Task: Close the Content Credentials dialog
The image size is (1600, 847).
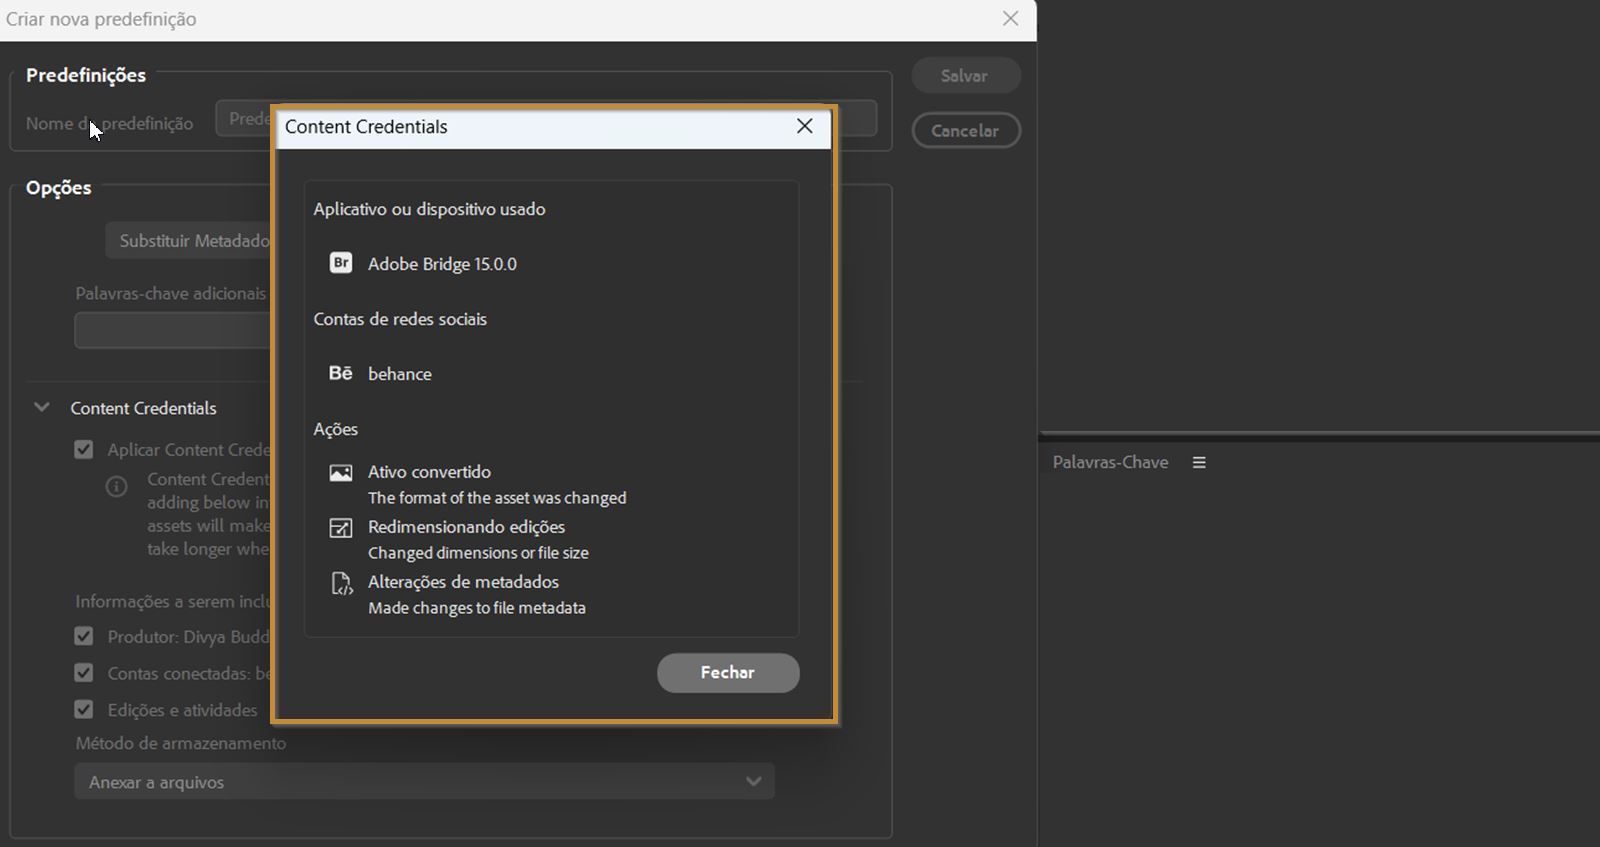Action: [805, 126]
